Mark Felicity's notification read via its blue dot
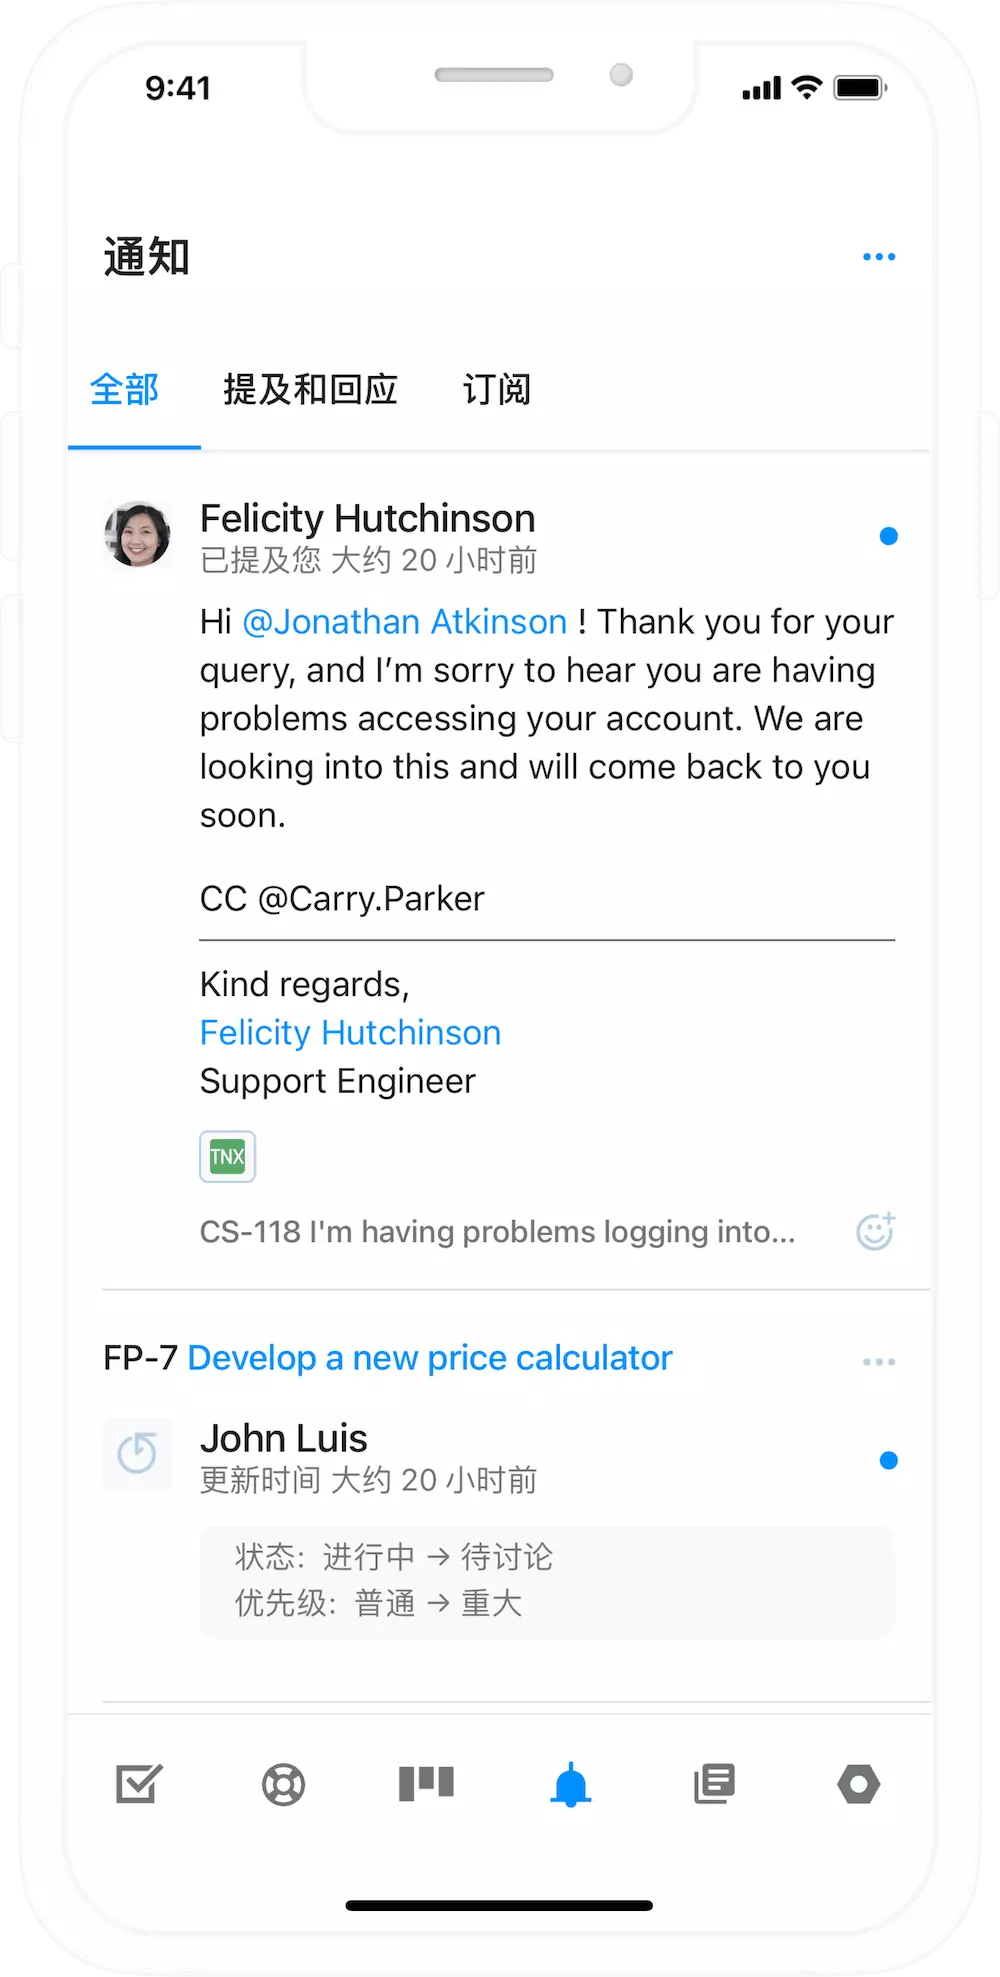 tap(889, 535)
